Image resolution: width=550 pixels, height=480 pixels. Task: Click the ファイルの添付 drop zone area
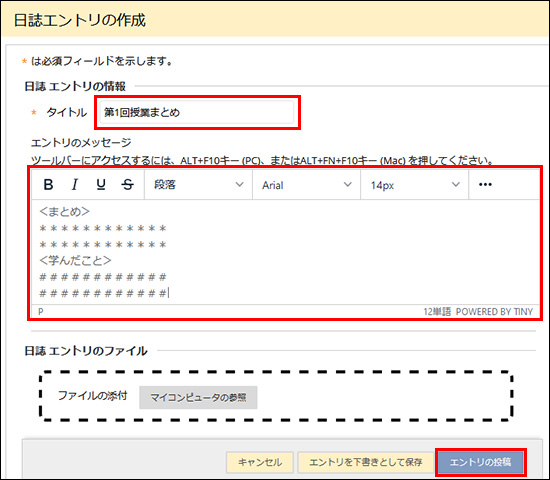(x=276, y=396)
